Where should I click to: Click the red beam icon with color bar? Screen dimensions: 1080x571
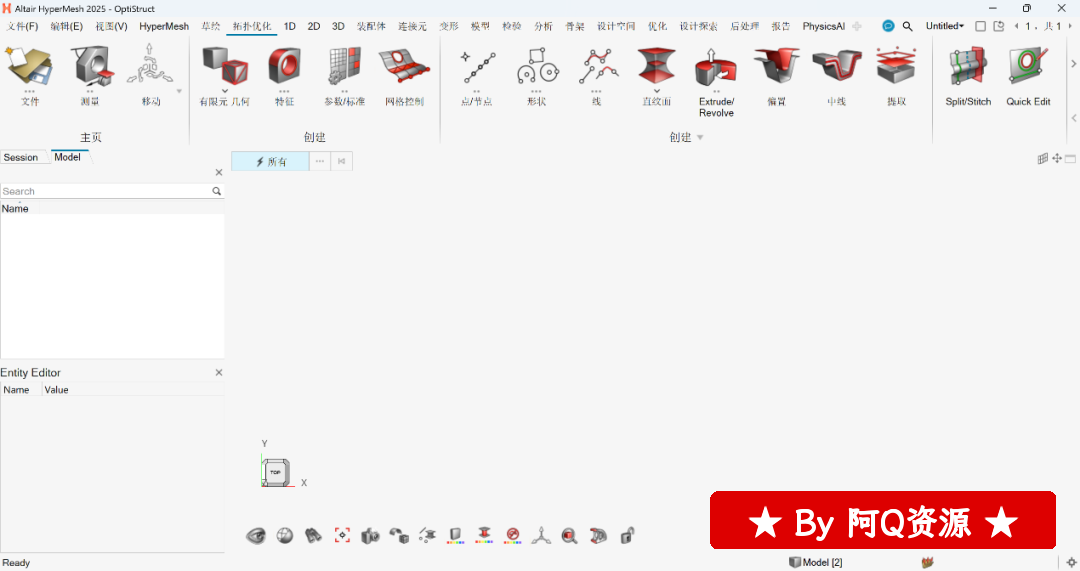pos(484,535)
